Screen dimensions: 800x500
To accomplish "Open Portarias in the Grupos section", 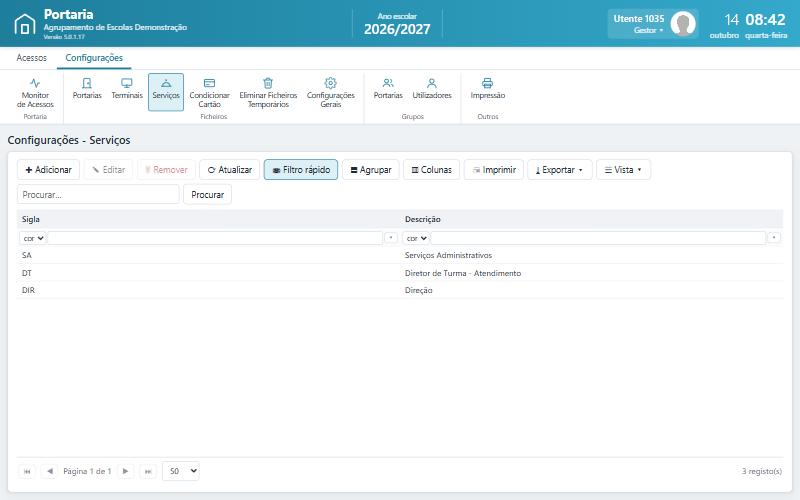I will point(388,88).
